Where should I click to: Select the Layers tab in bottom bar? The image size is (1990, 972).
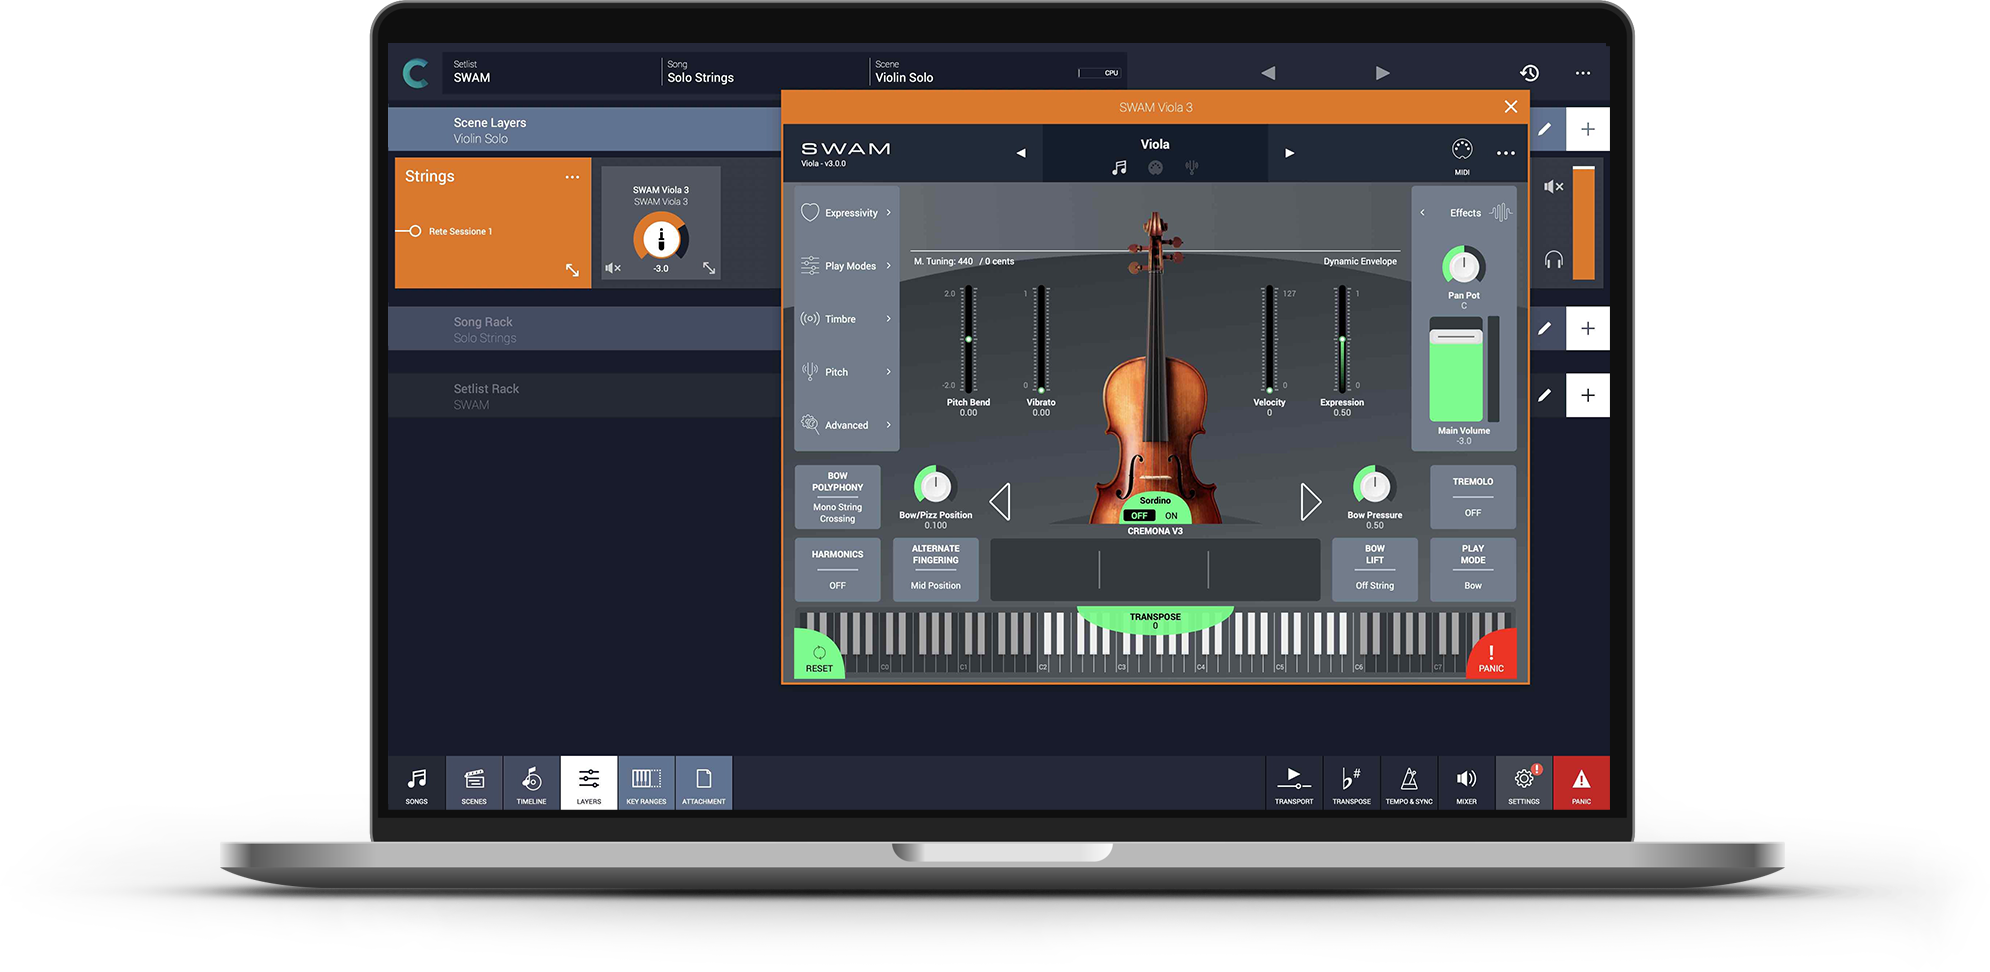tap(589, 784)
